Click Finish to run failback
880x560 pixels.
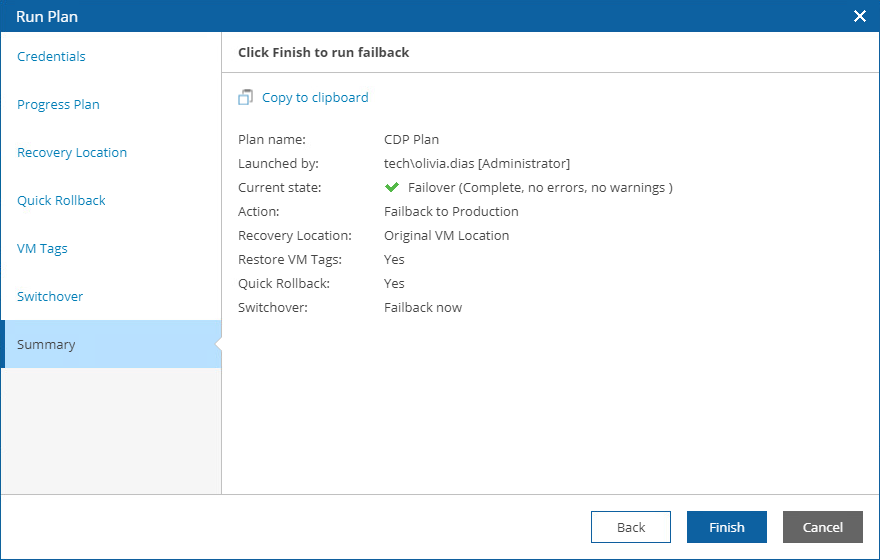[x=727, y=527]
